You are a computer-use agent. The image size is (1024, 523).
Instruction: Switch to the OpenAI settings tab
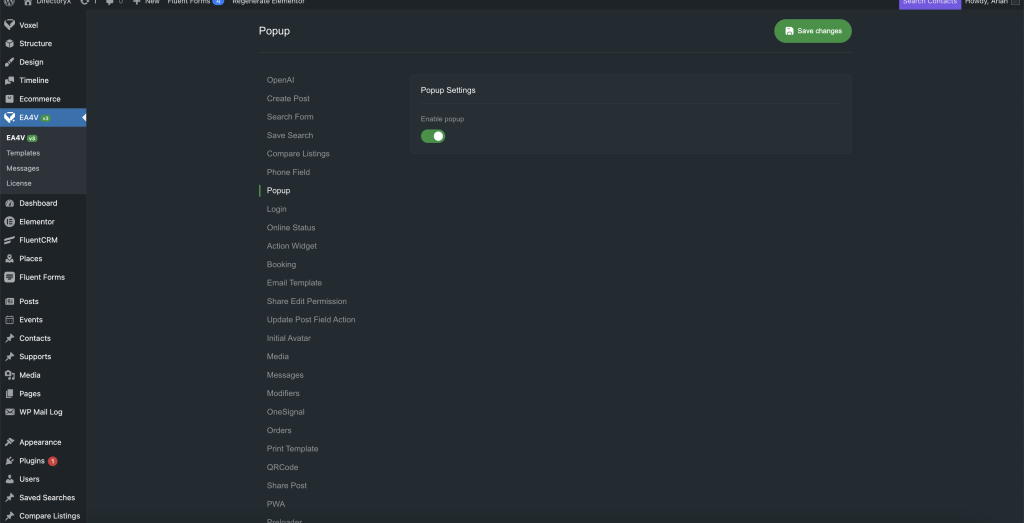pyautogui.click(x=280, y=80)
